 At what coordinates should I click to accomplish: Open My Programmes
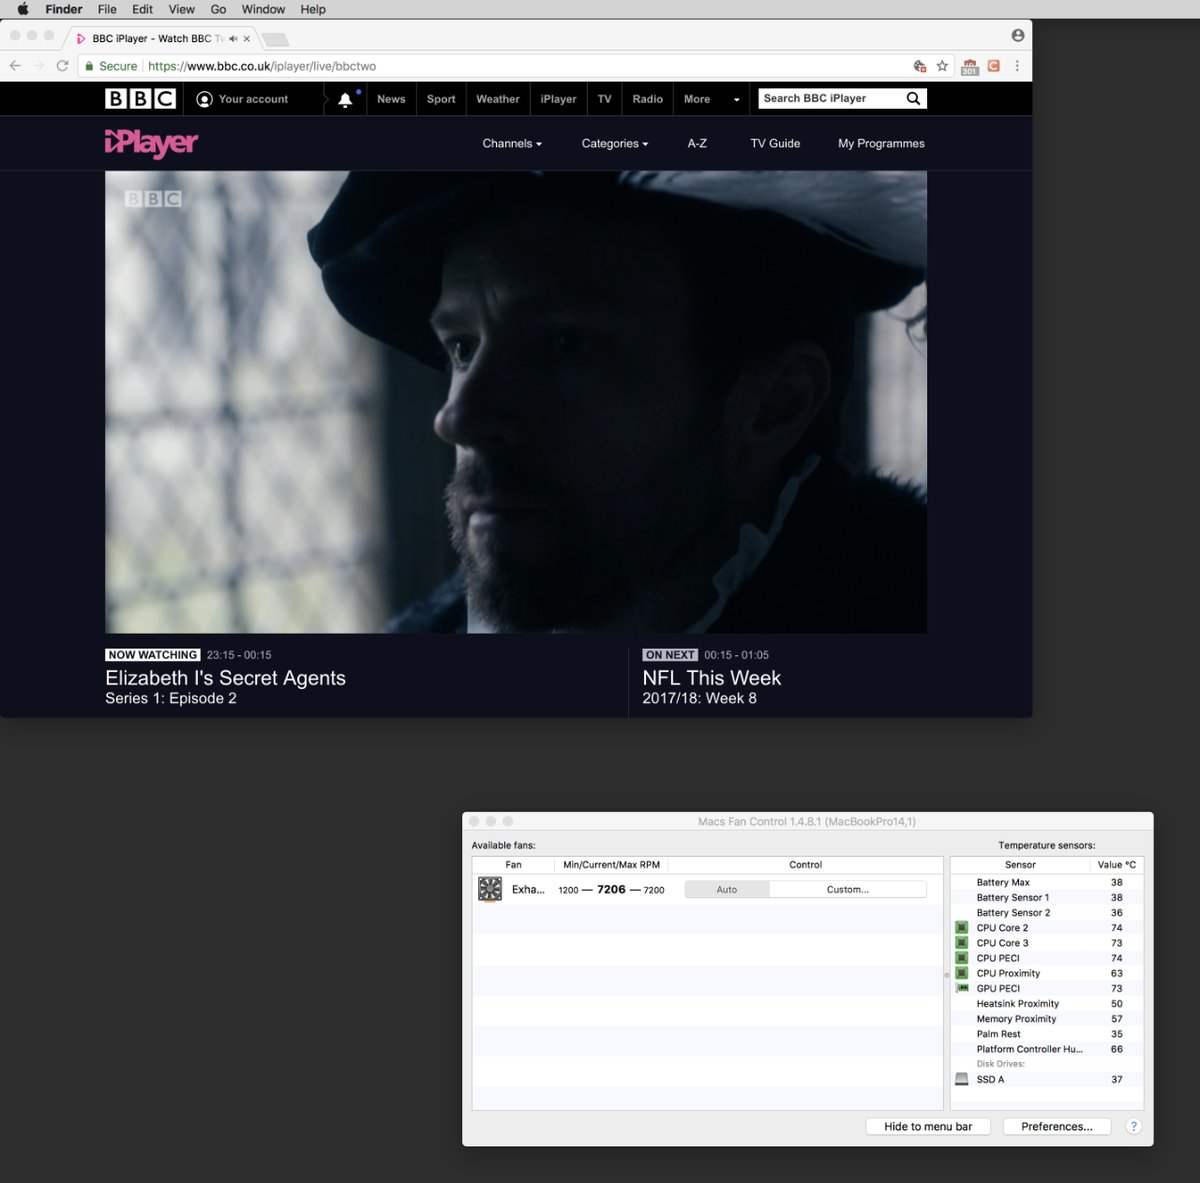pos(881,144)
